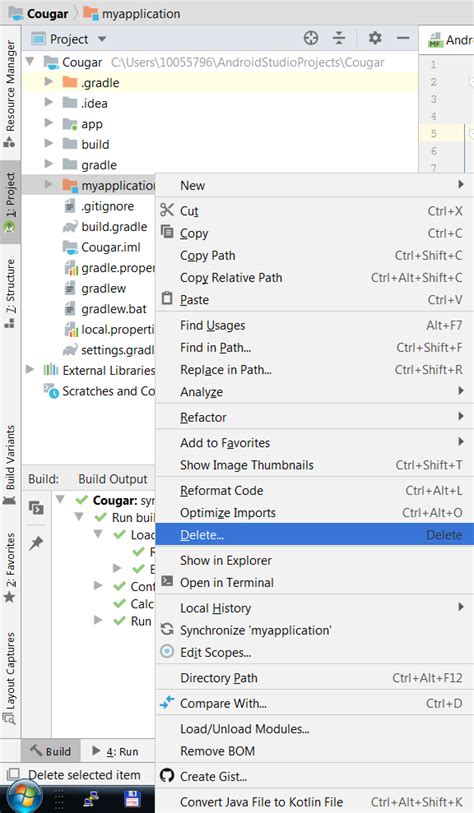Choose Show in Explorer

click(315, 560)
